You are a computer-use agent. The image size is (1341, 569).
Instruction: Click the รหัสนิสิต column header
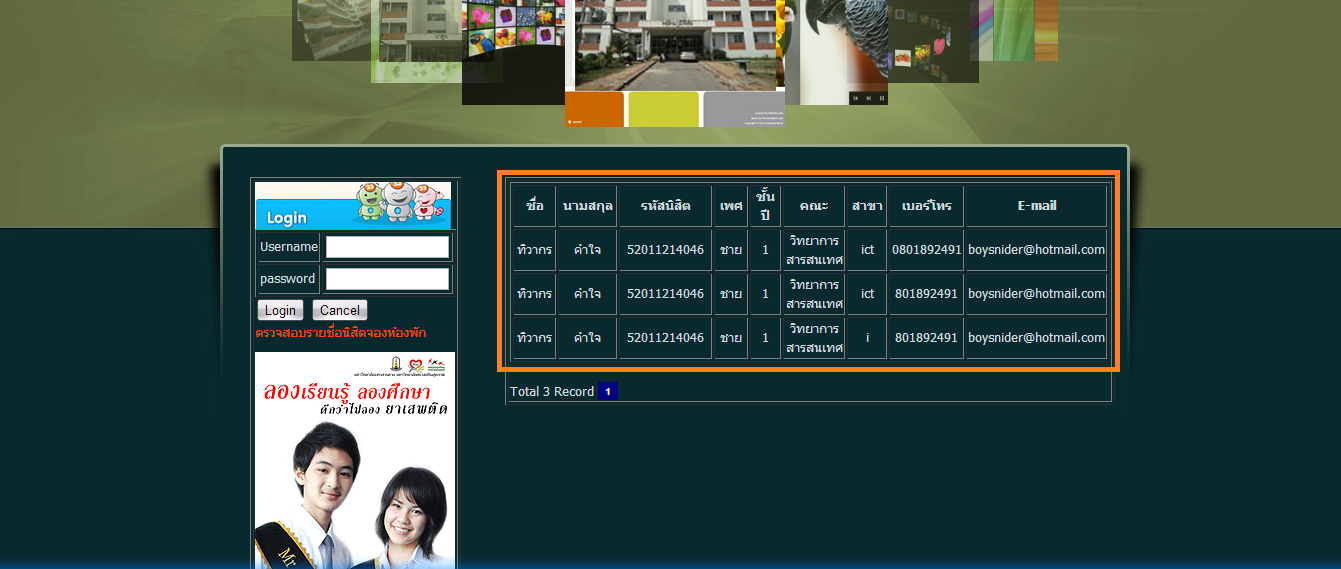tap(665, 206)
